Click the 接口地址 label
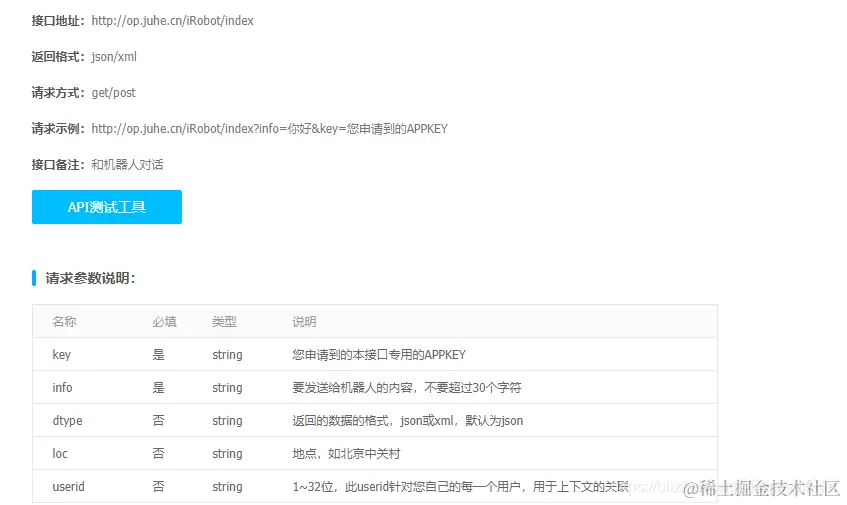Image resolution: width=847 pixels, height=505 pixels. (58, 21)
